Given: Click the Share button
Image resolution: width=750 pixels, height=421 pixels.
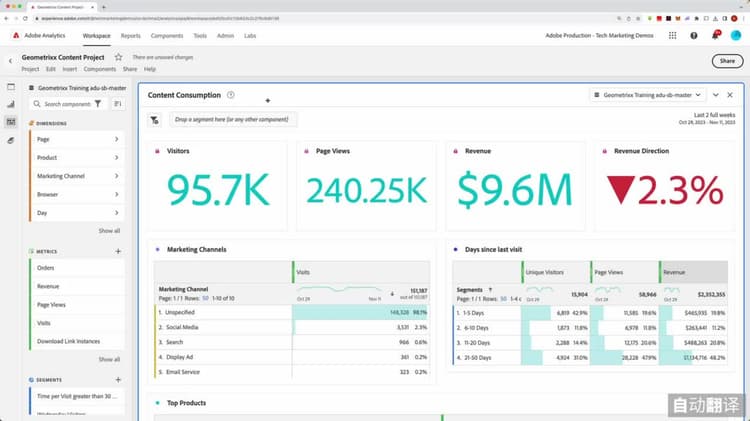Looking at the screenshot, I should 727,61.
